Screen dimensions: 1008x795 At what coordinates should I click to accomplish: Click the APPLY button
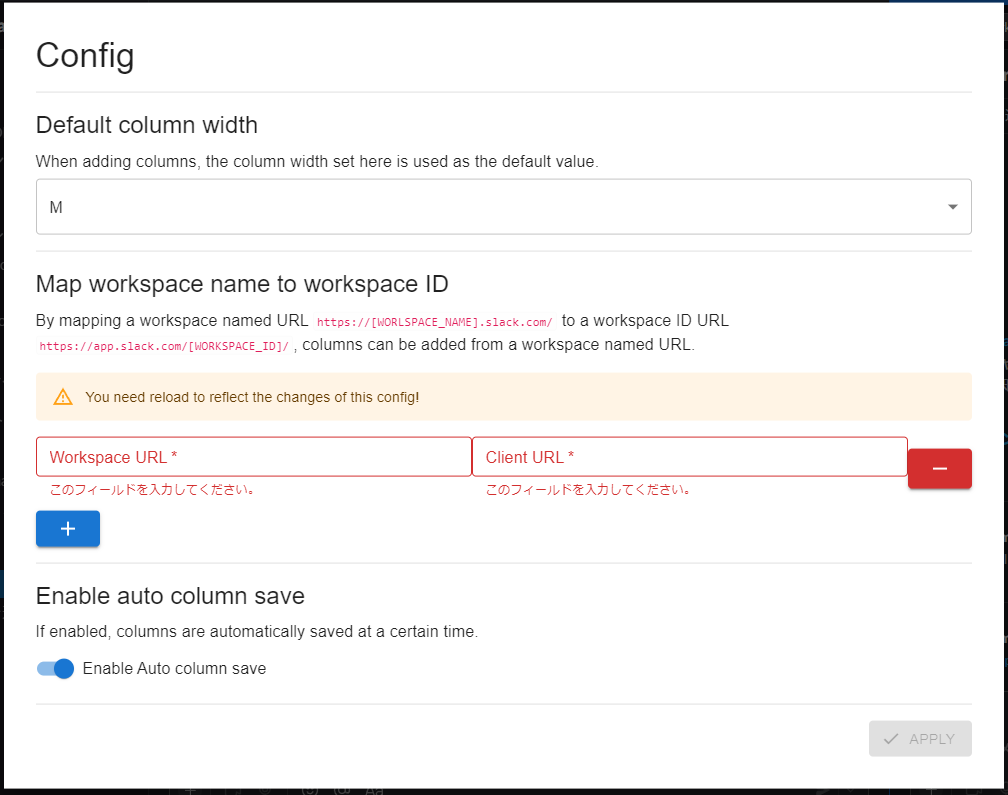[x=920, y=738]
